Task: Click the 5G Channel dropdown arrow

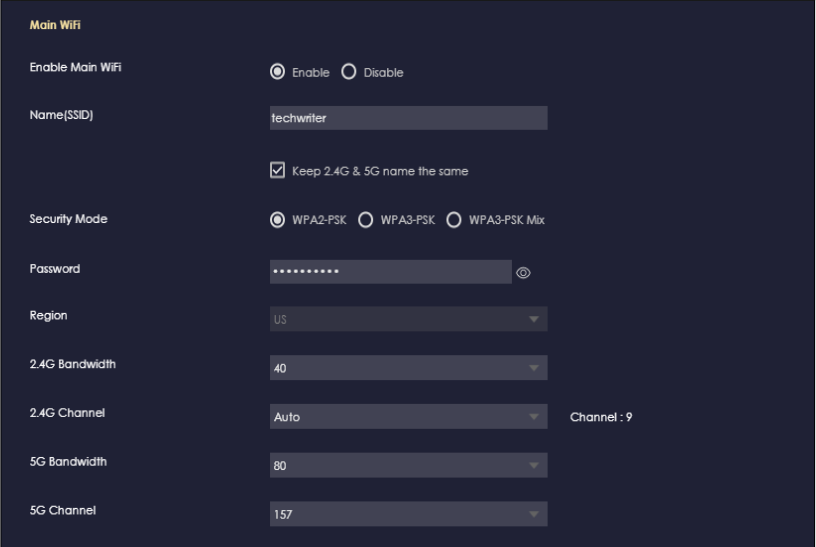Action: (534, 515)
